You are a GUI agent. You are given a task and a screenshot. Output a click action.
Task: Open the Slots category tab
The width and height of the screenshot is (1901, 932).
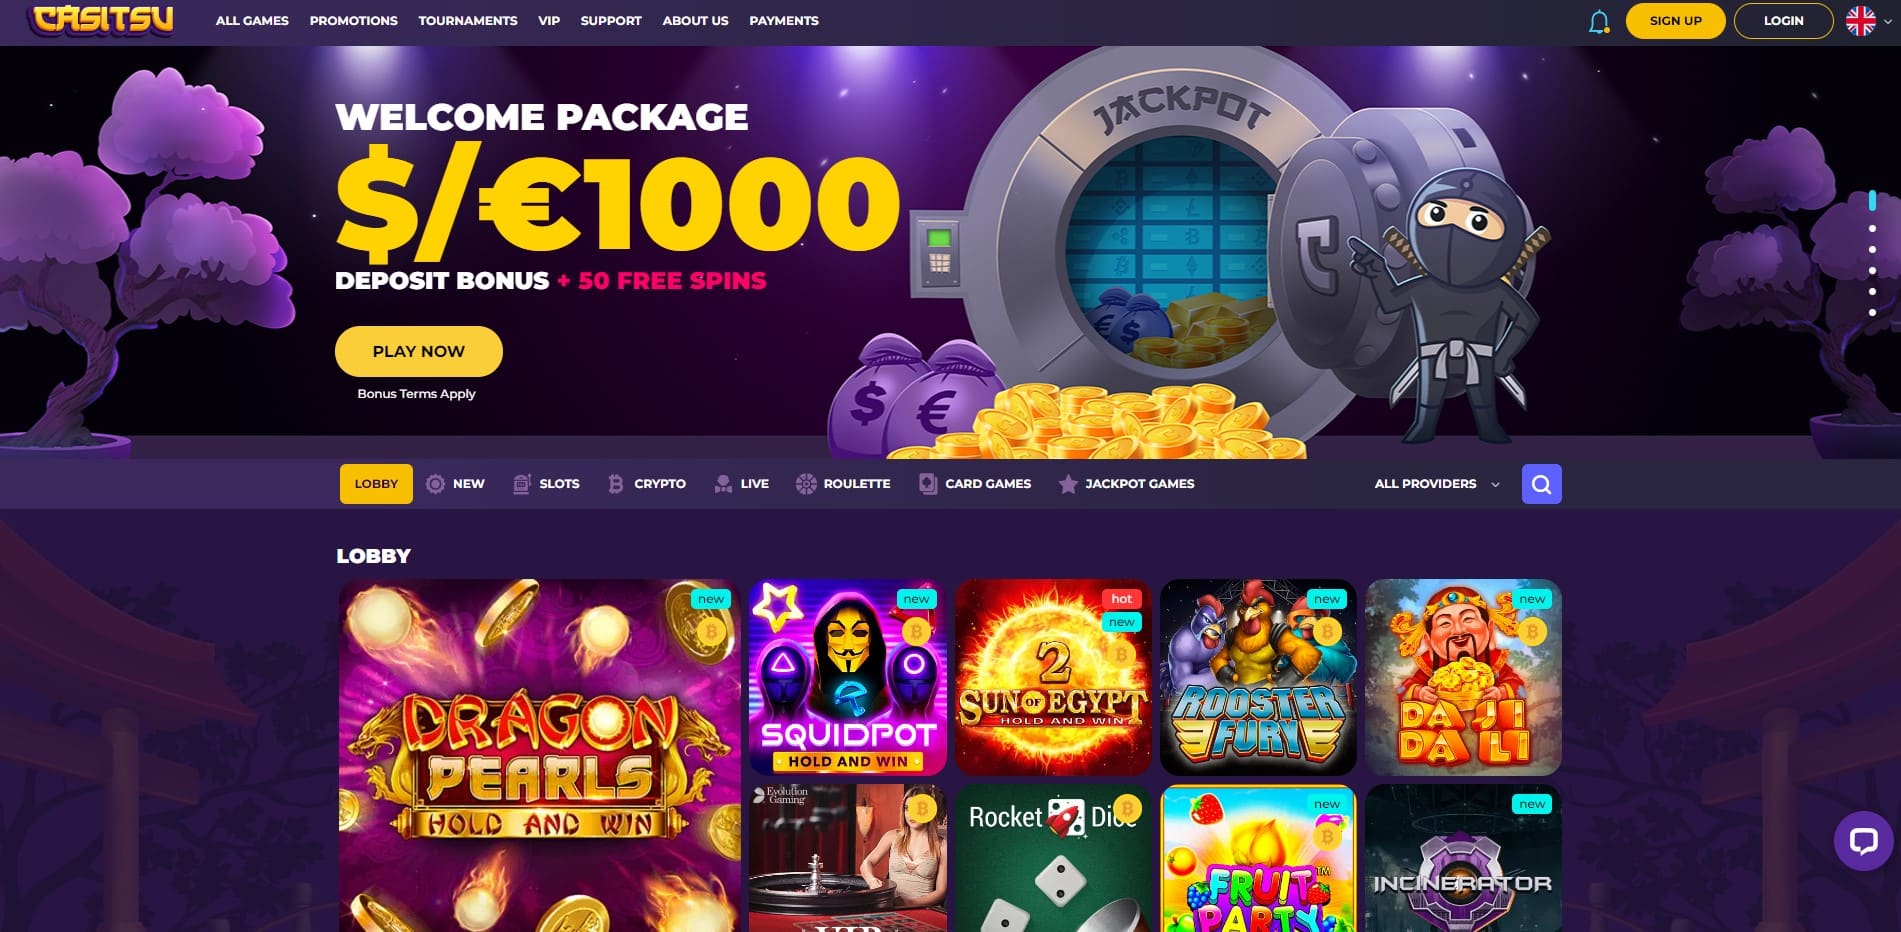coord(546,484)
